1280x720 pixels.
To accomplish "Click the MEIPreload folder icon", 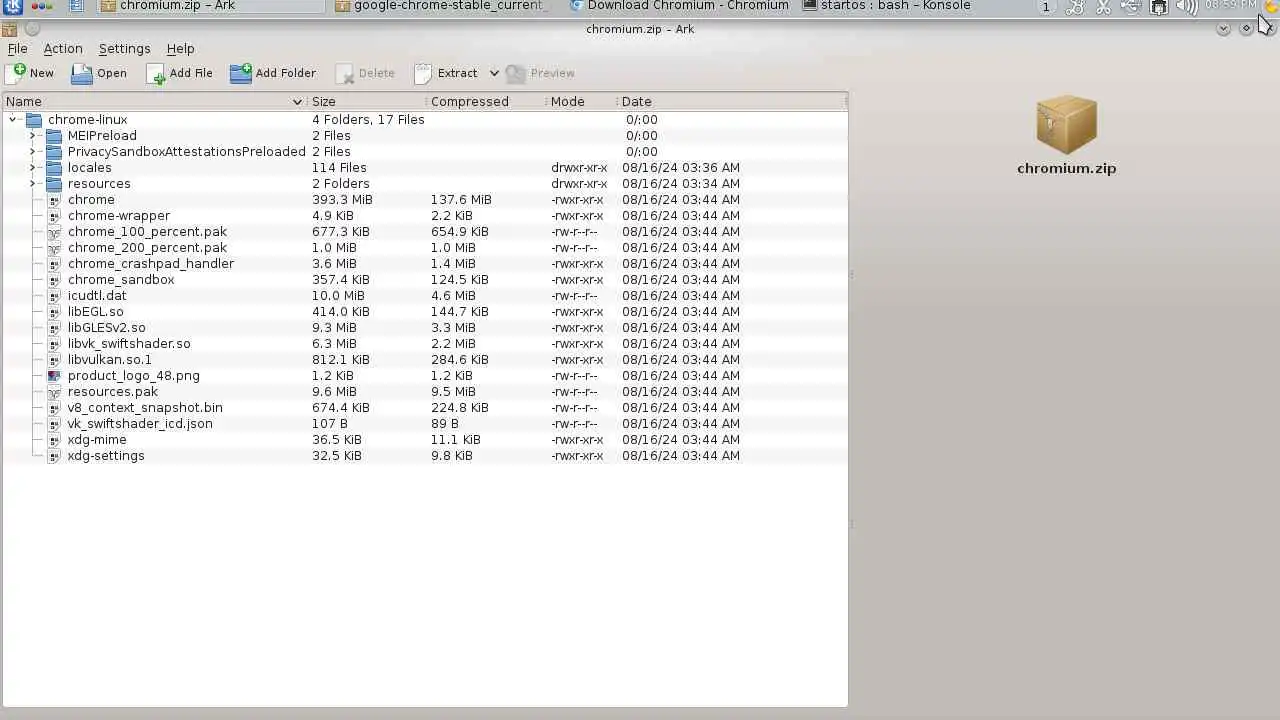I will (x=54, y=136).
